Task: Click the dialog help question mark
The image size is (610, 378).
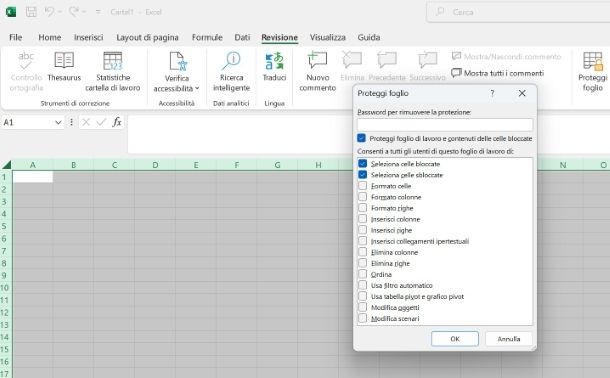Action: pyautogui.click(x=492, y=93)
